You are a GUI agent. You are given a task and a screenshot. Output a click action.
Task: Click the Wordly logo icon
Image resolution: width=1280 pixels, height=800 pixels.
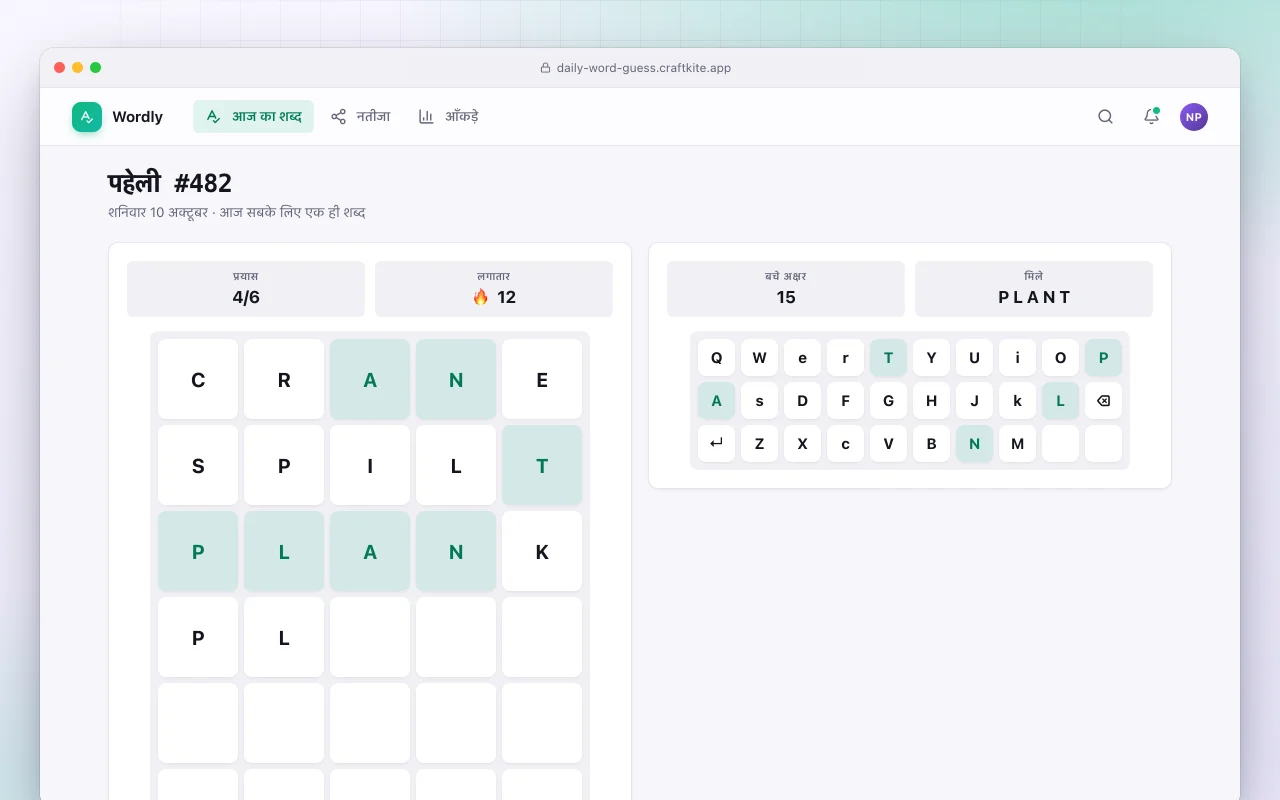tap(87, 117)
